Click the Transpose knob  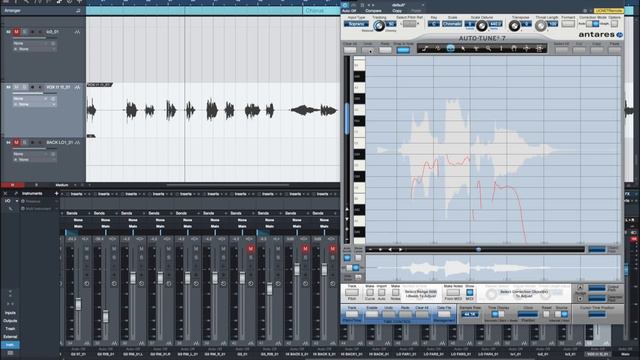(x=514, y=26)
